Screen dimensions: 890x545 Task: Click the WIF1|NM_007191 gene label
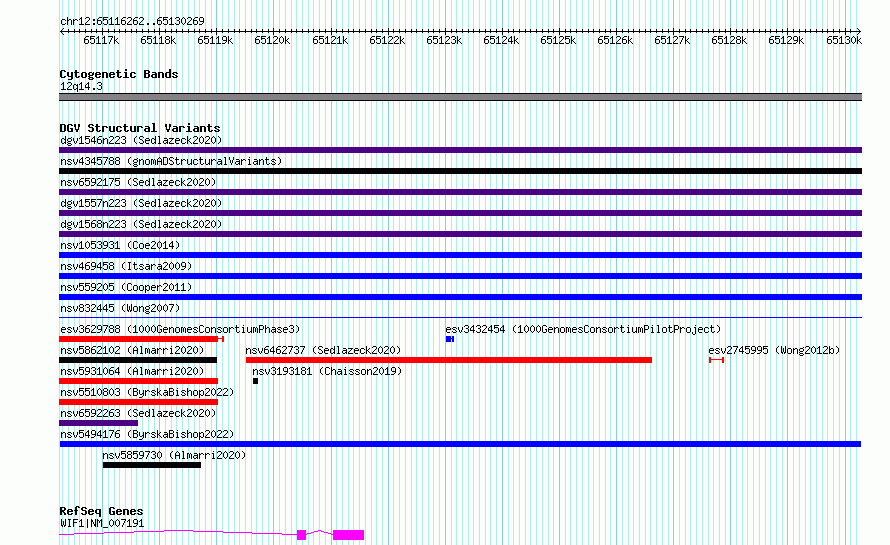coord(102,523)
